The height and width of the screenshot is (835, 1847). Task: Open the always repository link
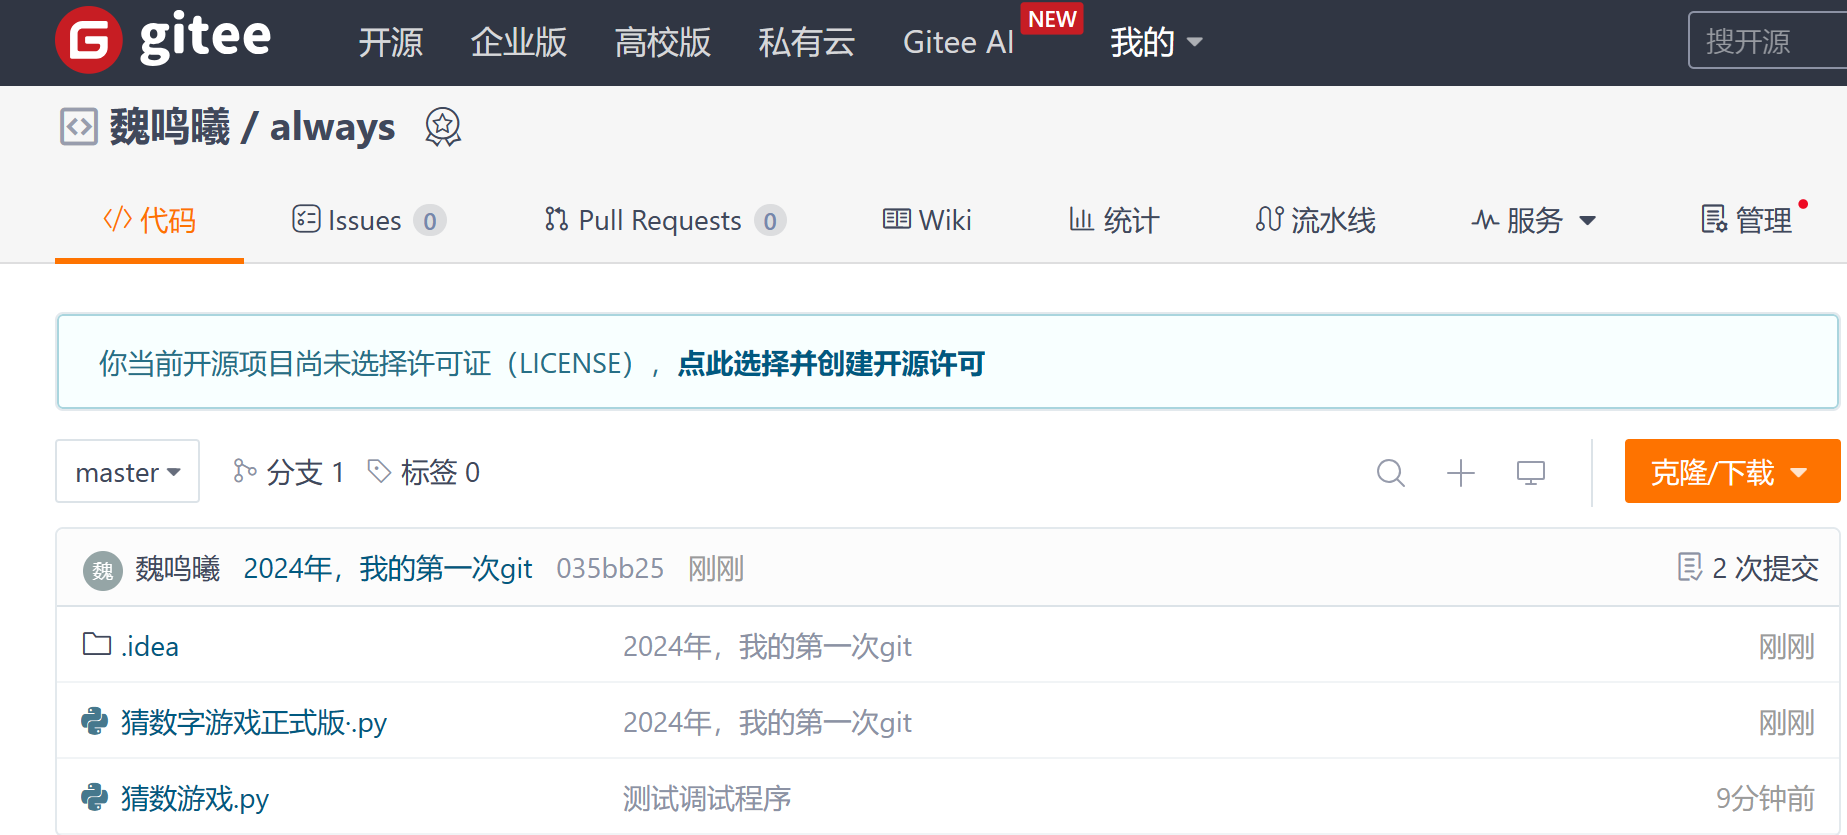tap(333, 127)
